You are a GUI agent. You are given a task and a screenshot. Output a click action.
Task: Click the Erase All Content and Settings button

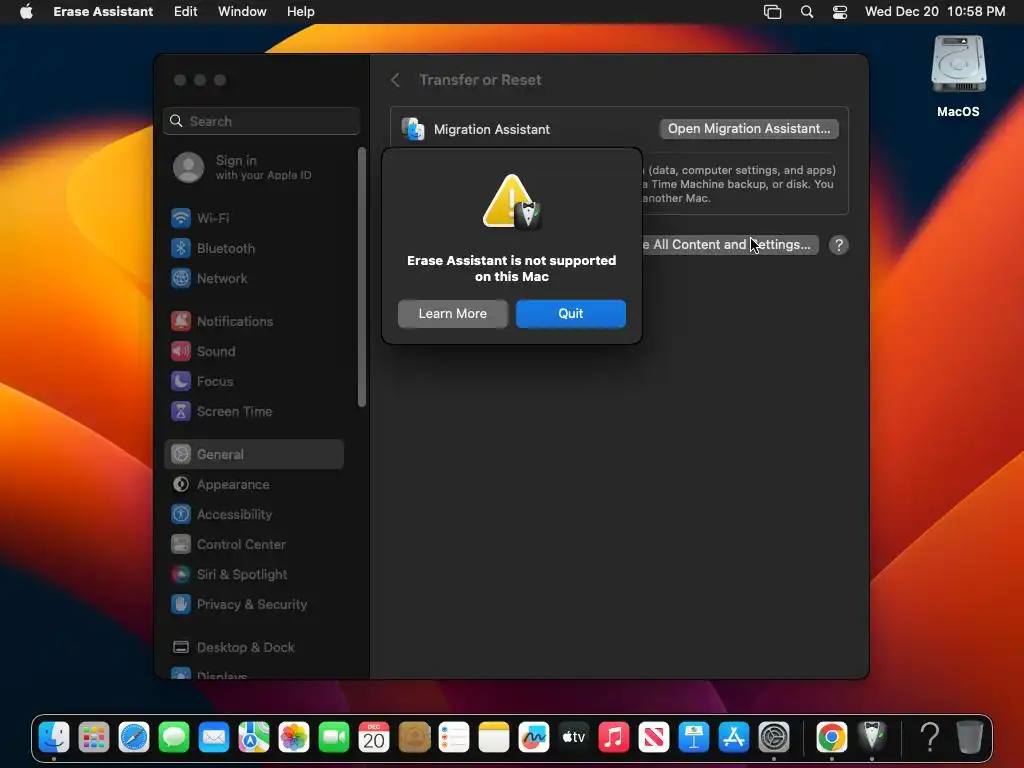[730, 244]
